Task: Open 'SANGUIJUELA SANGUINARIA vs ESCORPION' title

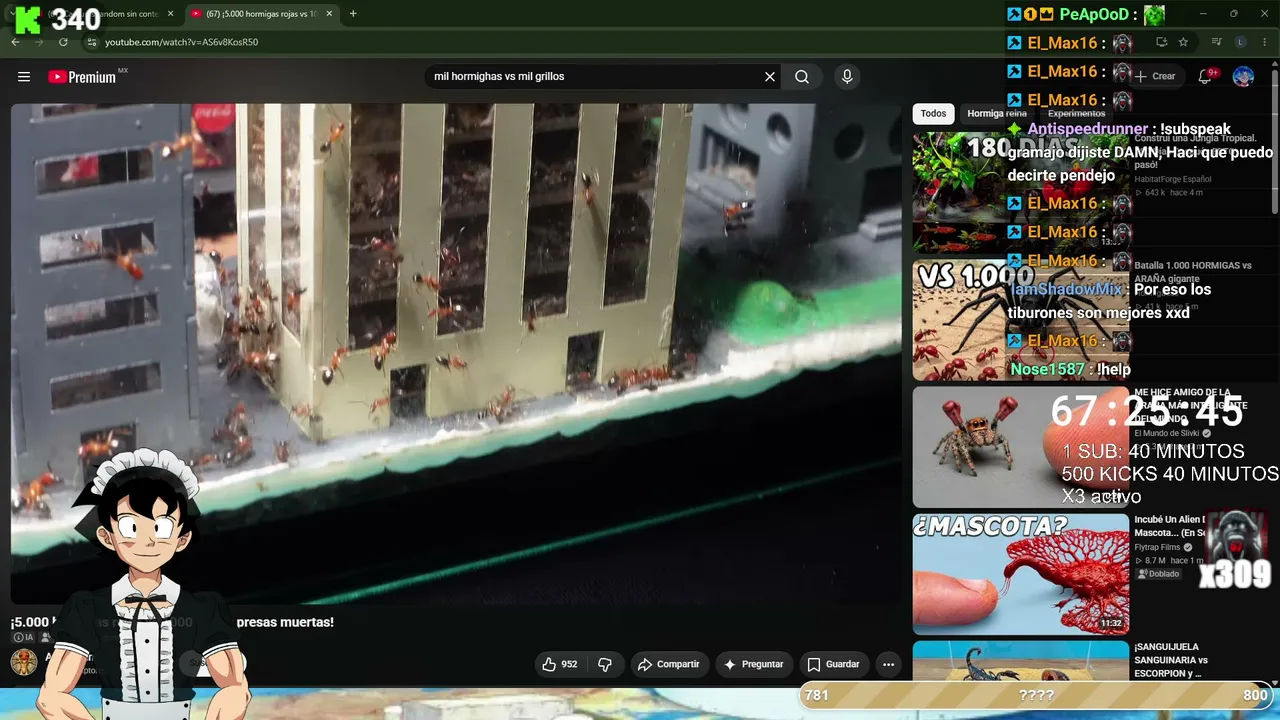Action: coord(1171,660)
